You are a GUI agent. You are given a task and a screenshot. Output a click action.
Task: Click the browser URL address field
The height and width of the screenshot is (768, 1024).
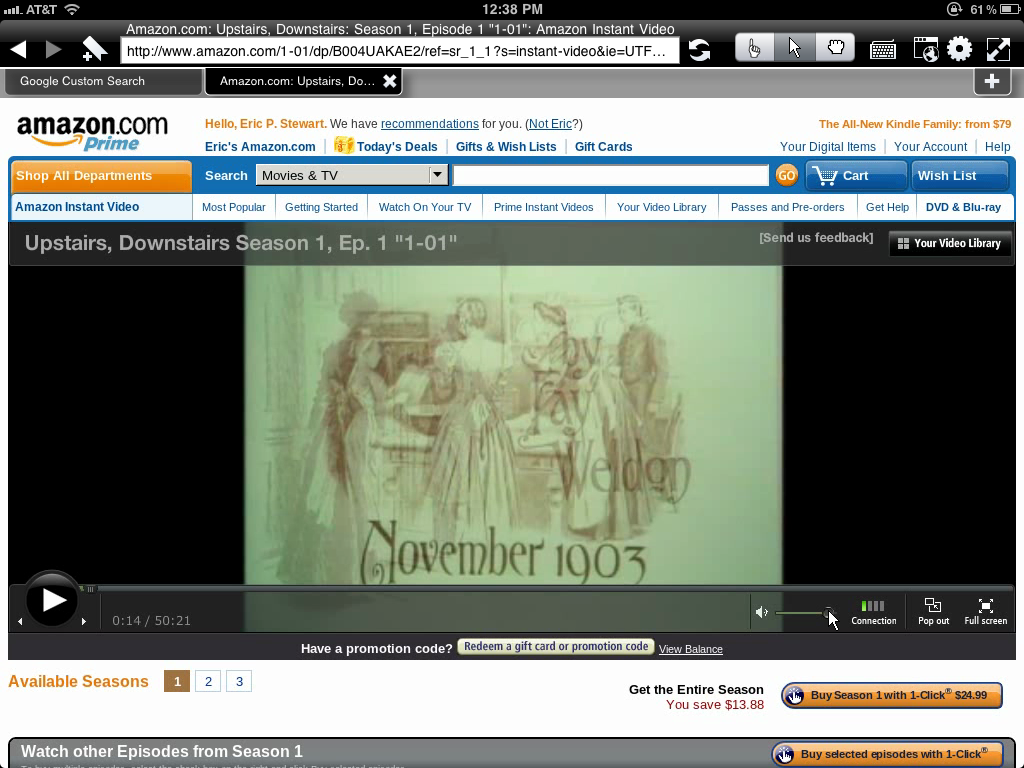(400, 51)
